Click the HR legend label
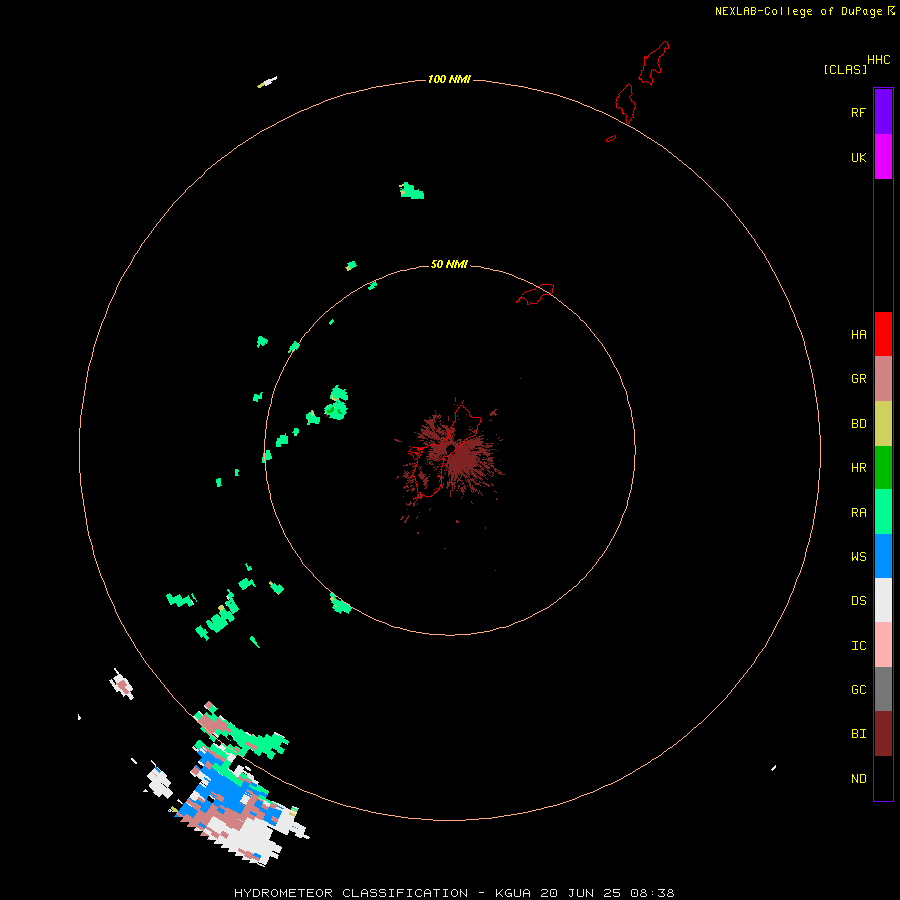The width and height of the screenshot is (900, 900). 858,467
